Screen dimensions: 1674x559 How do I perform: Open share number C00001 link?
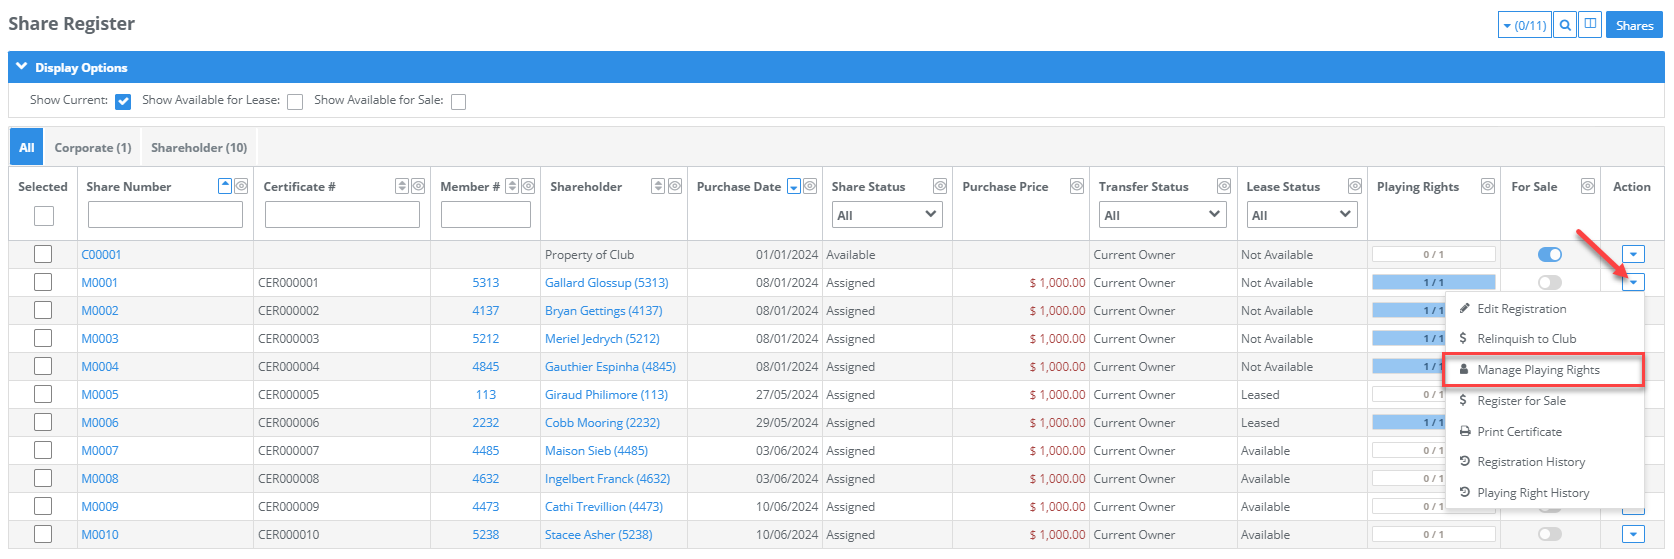pos(101,255)
